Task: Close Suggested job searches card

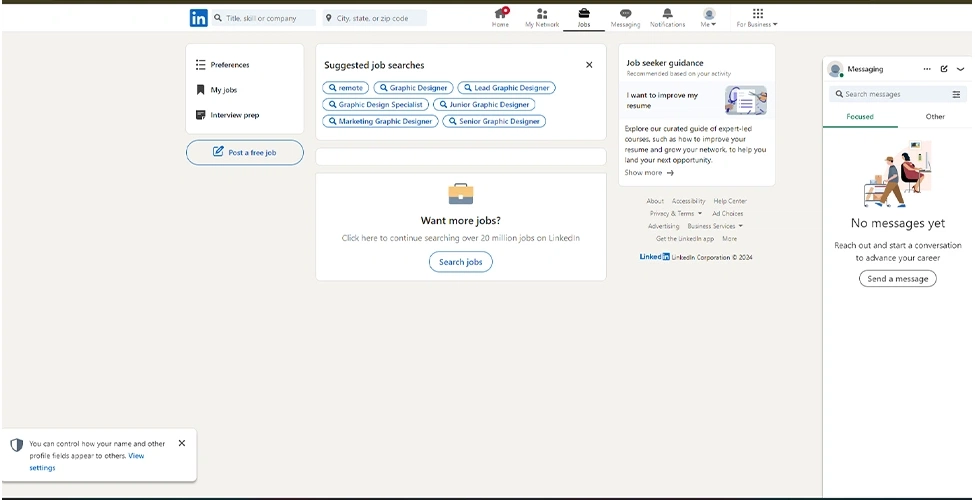Action: pos(589,65)
